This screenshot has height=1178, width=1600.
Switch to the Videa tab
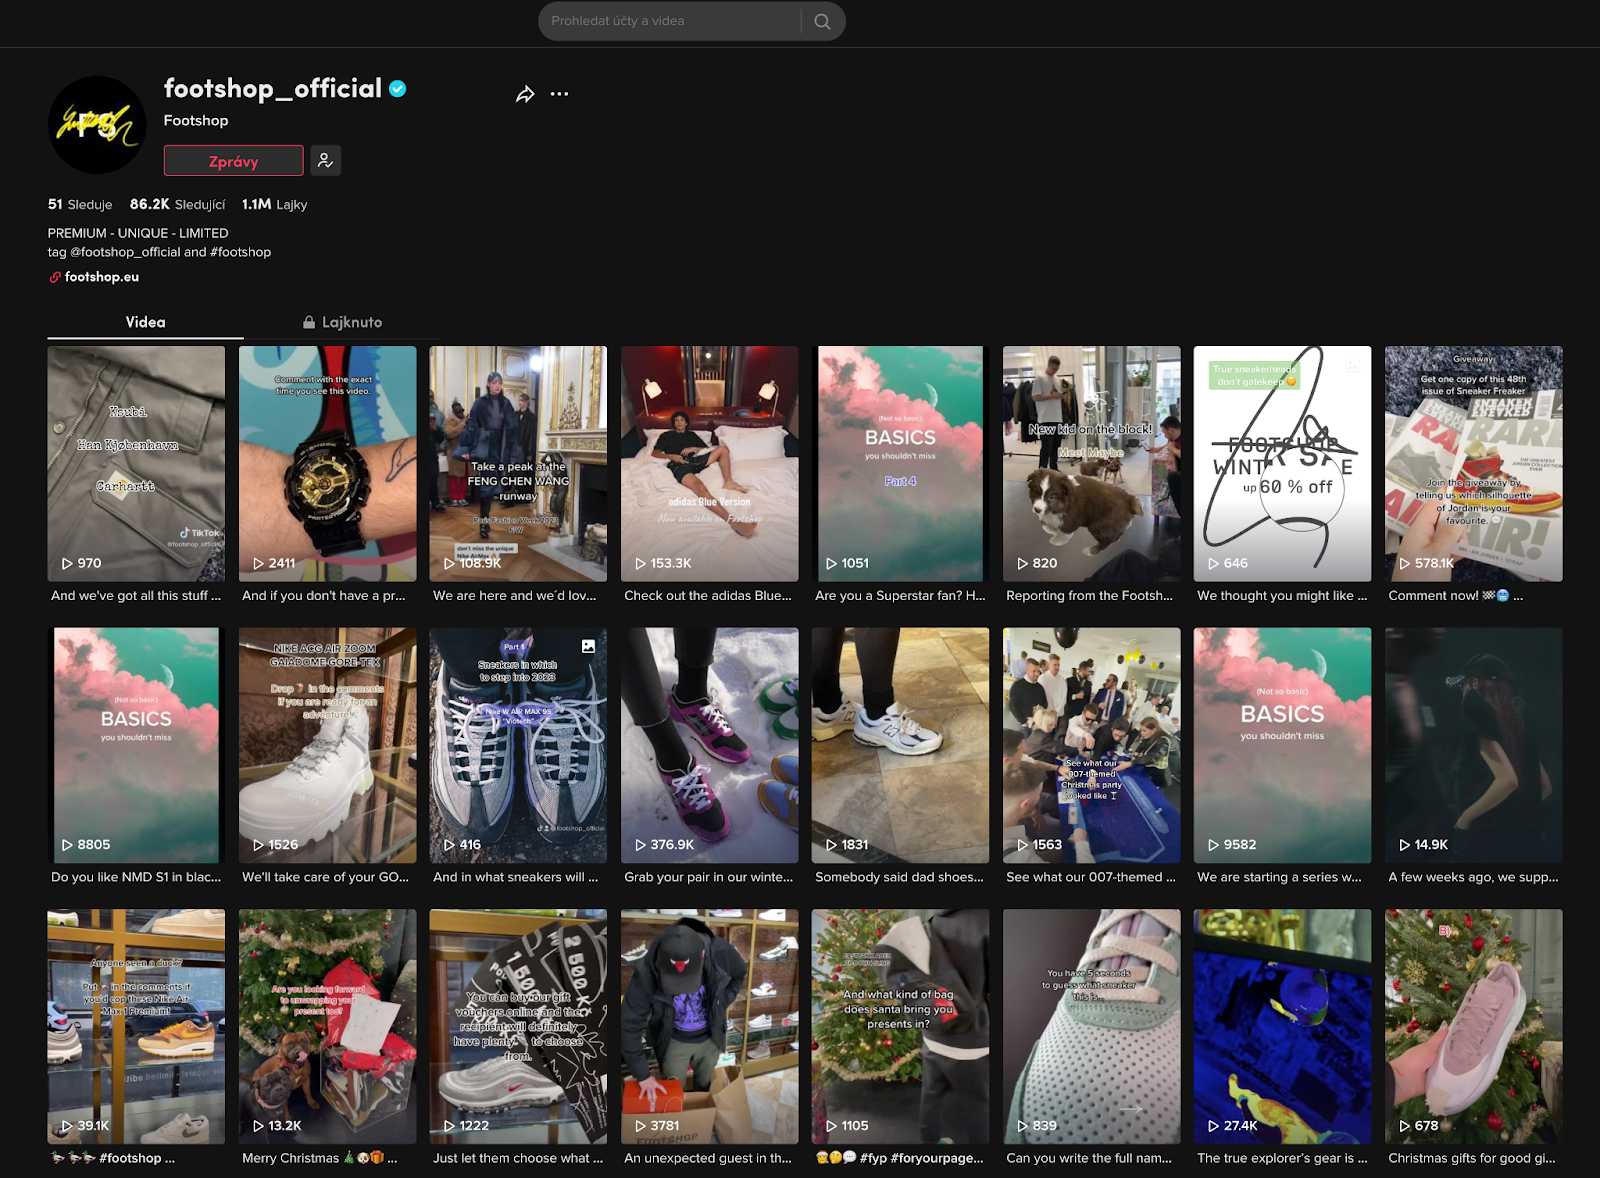(145, 322)
